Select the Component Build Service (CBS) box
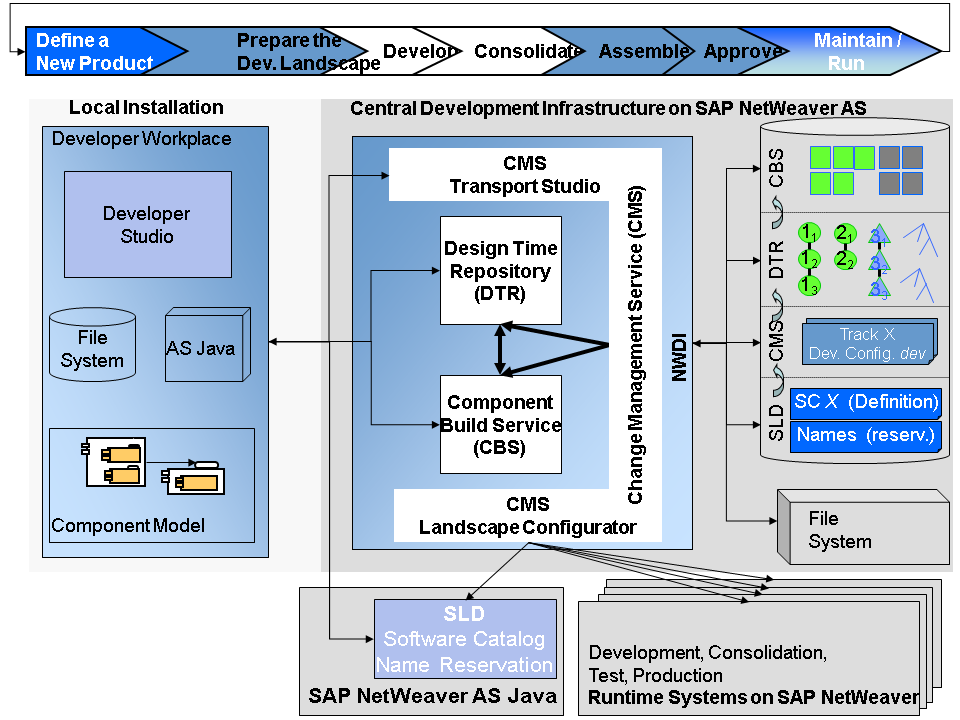This screenshot has height=720, width=960. [500, 425]
